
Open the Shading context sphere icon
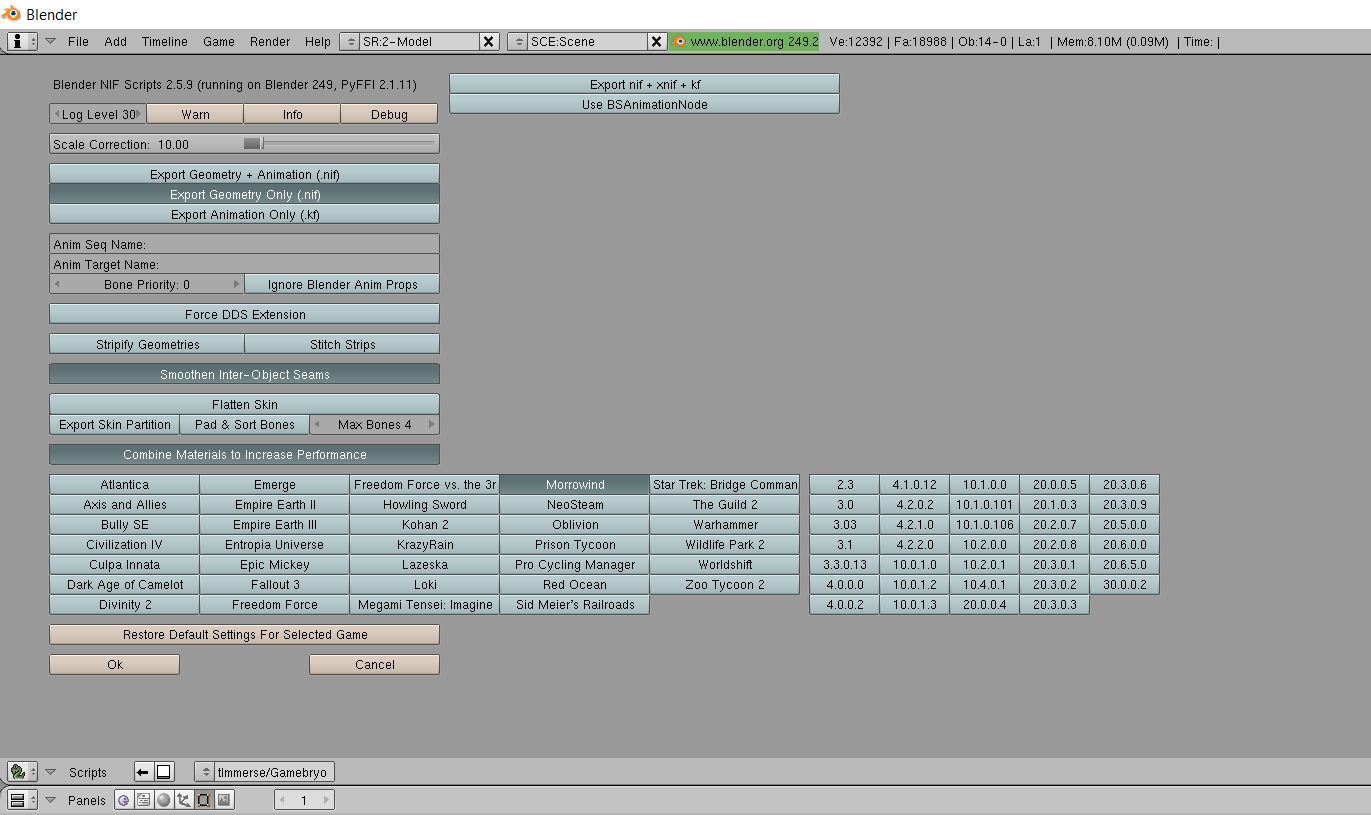[x=164, y=800]
